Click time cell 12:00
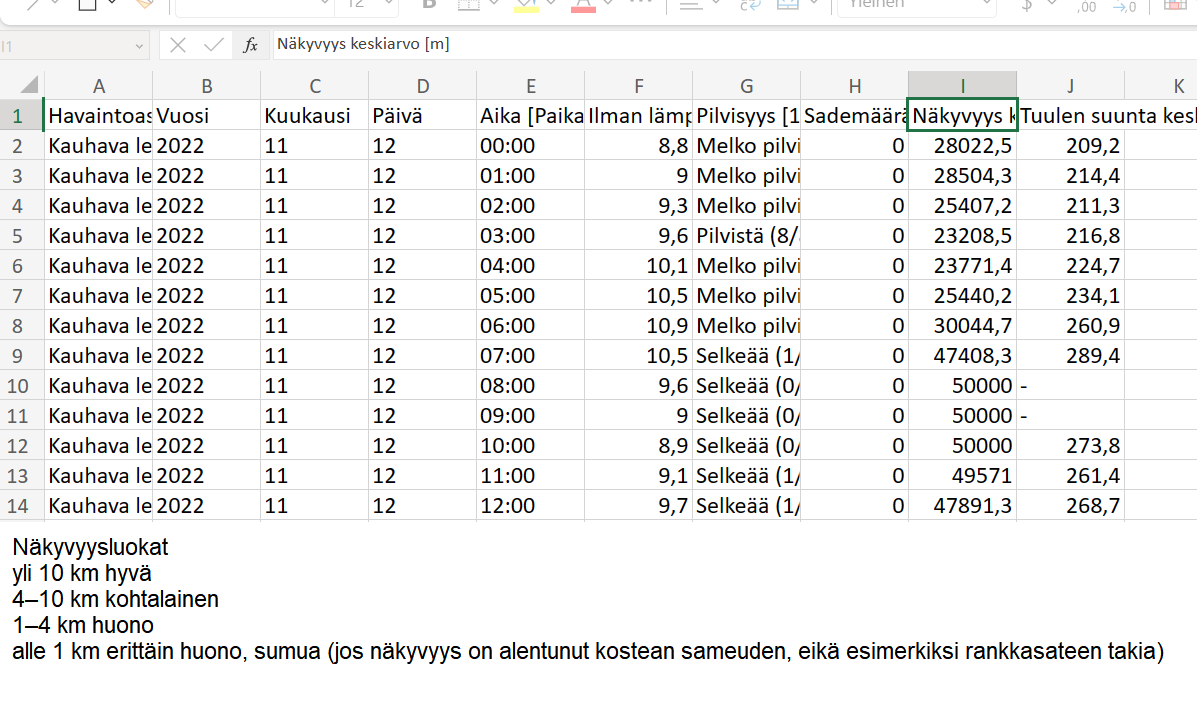 pyautogui.click(x=531, y=506)
